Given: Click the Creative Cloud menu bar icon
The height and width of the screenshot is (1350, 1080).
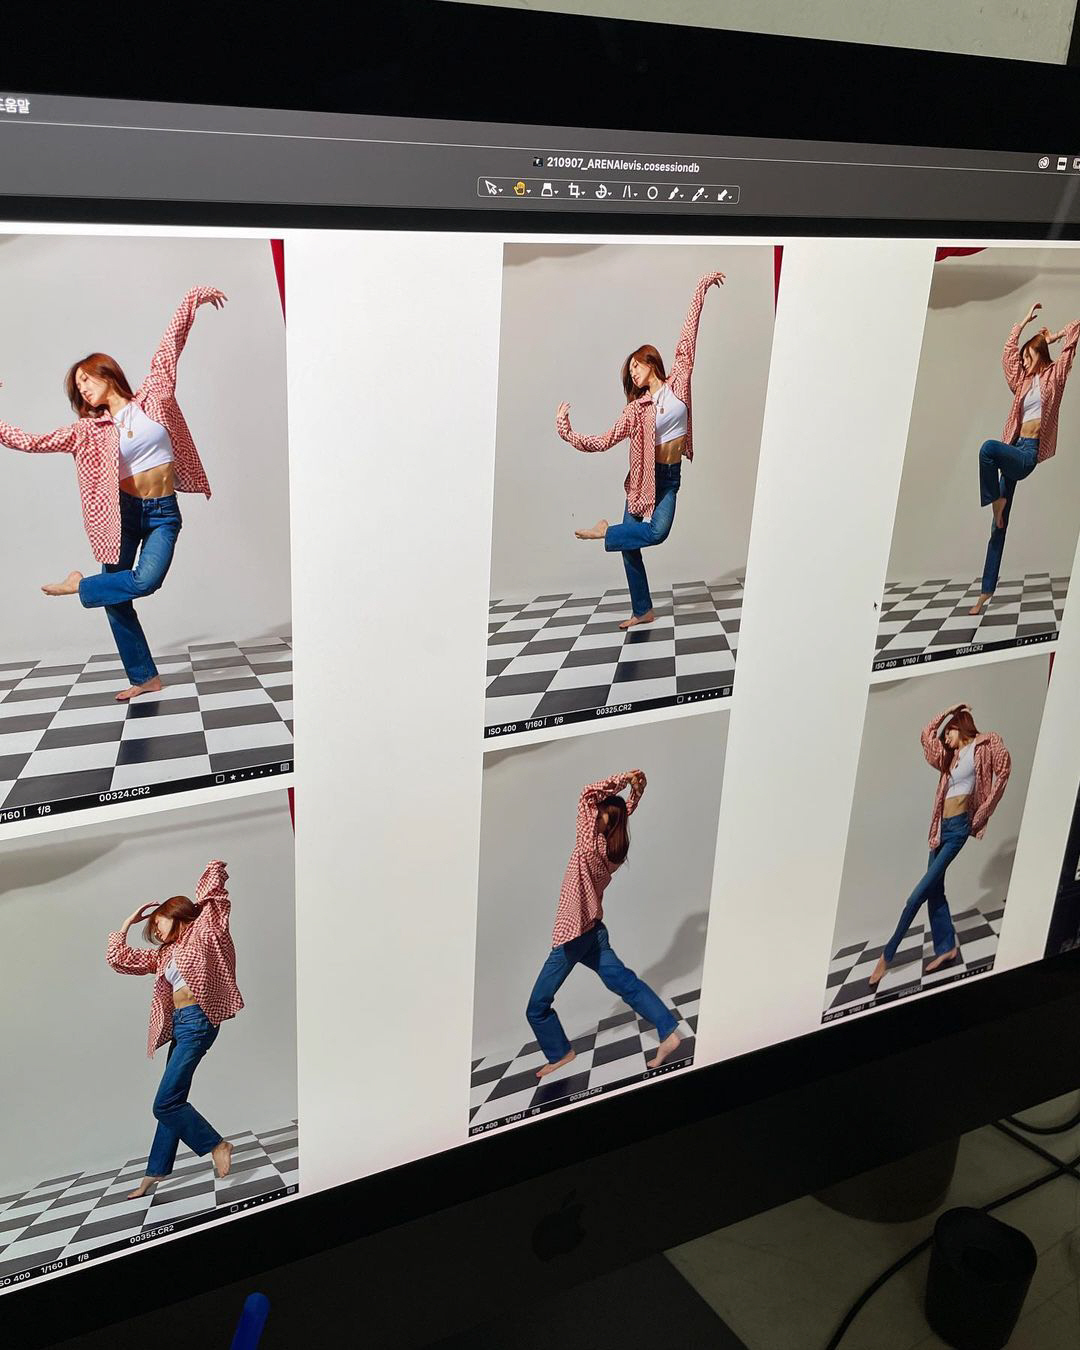Looking at the screenshot, I should pos(1043,162).
